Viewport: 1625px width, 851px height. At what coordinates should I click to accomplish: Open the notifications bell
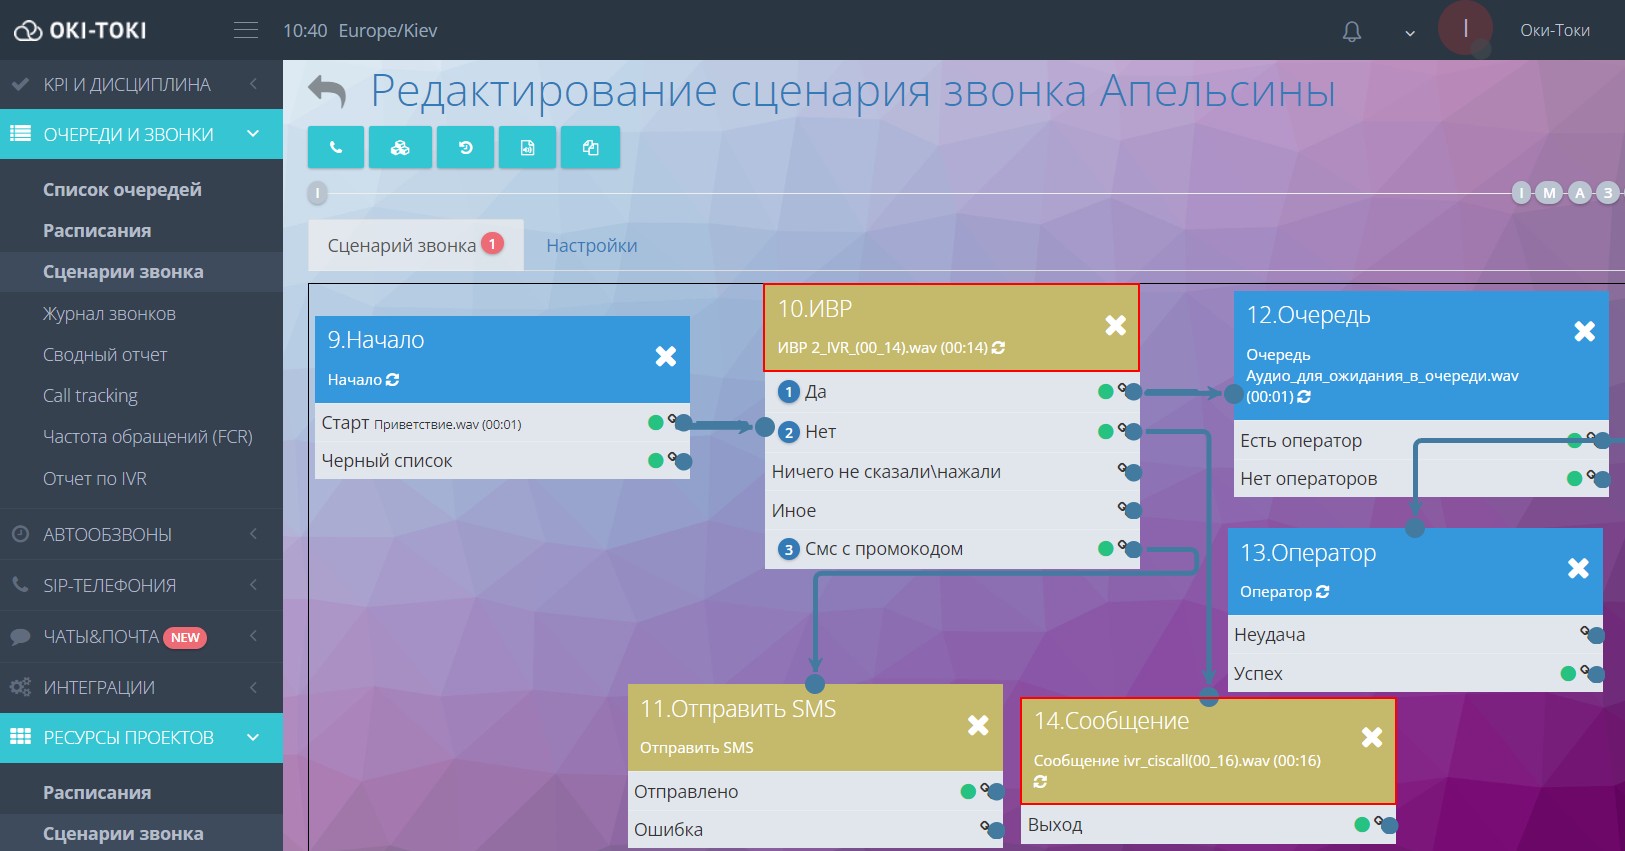(1352, 32)
